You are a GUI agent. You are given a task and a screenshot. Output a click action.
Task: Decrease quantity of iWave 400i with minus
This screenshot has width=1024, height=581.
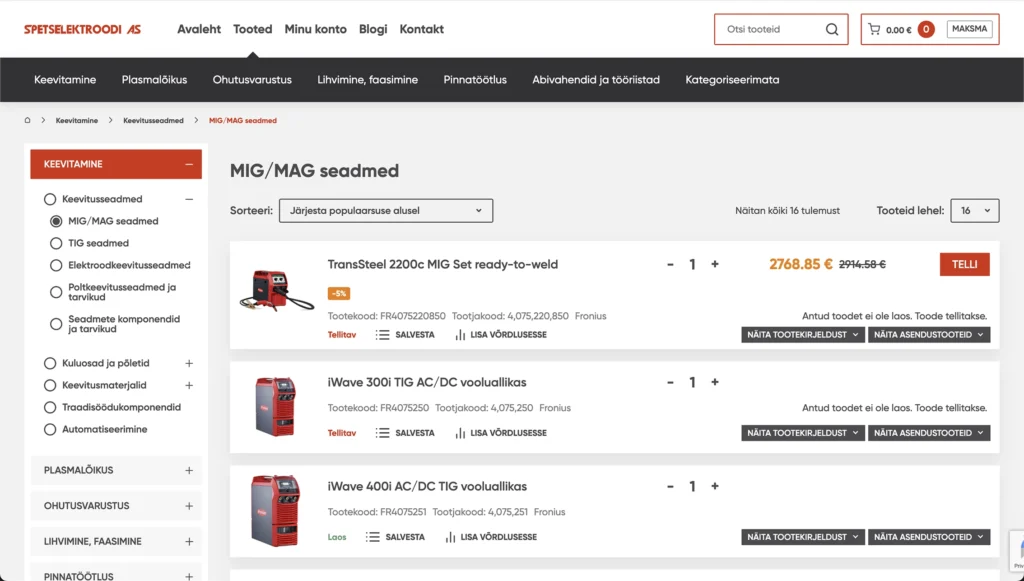coord(670,487)
